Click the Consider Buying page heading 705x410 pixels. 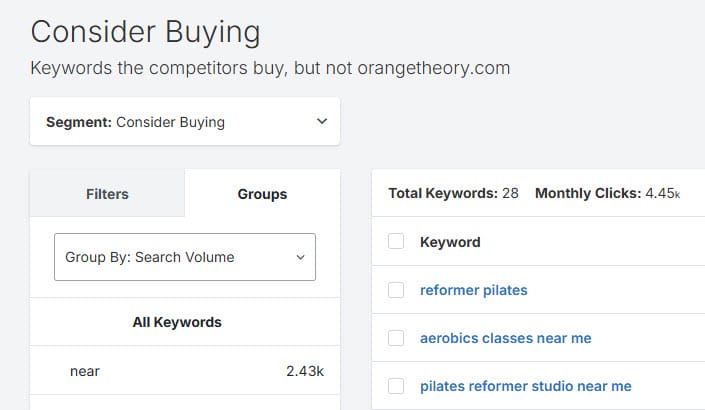click(x=145, y=32)
